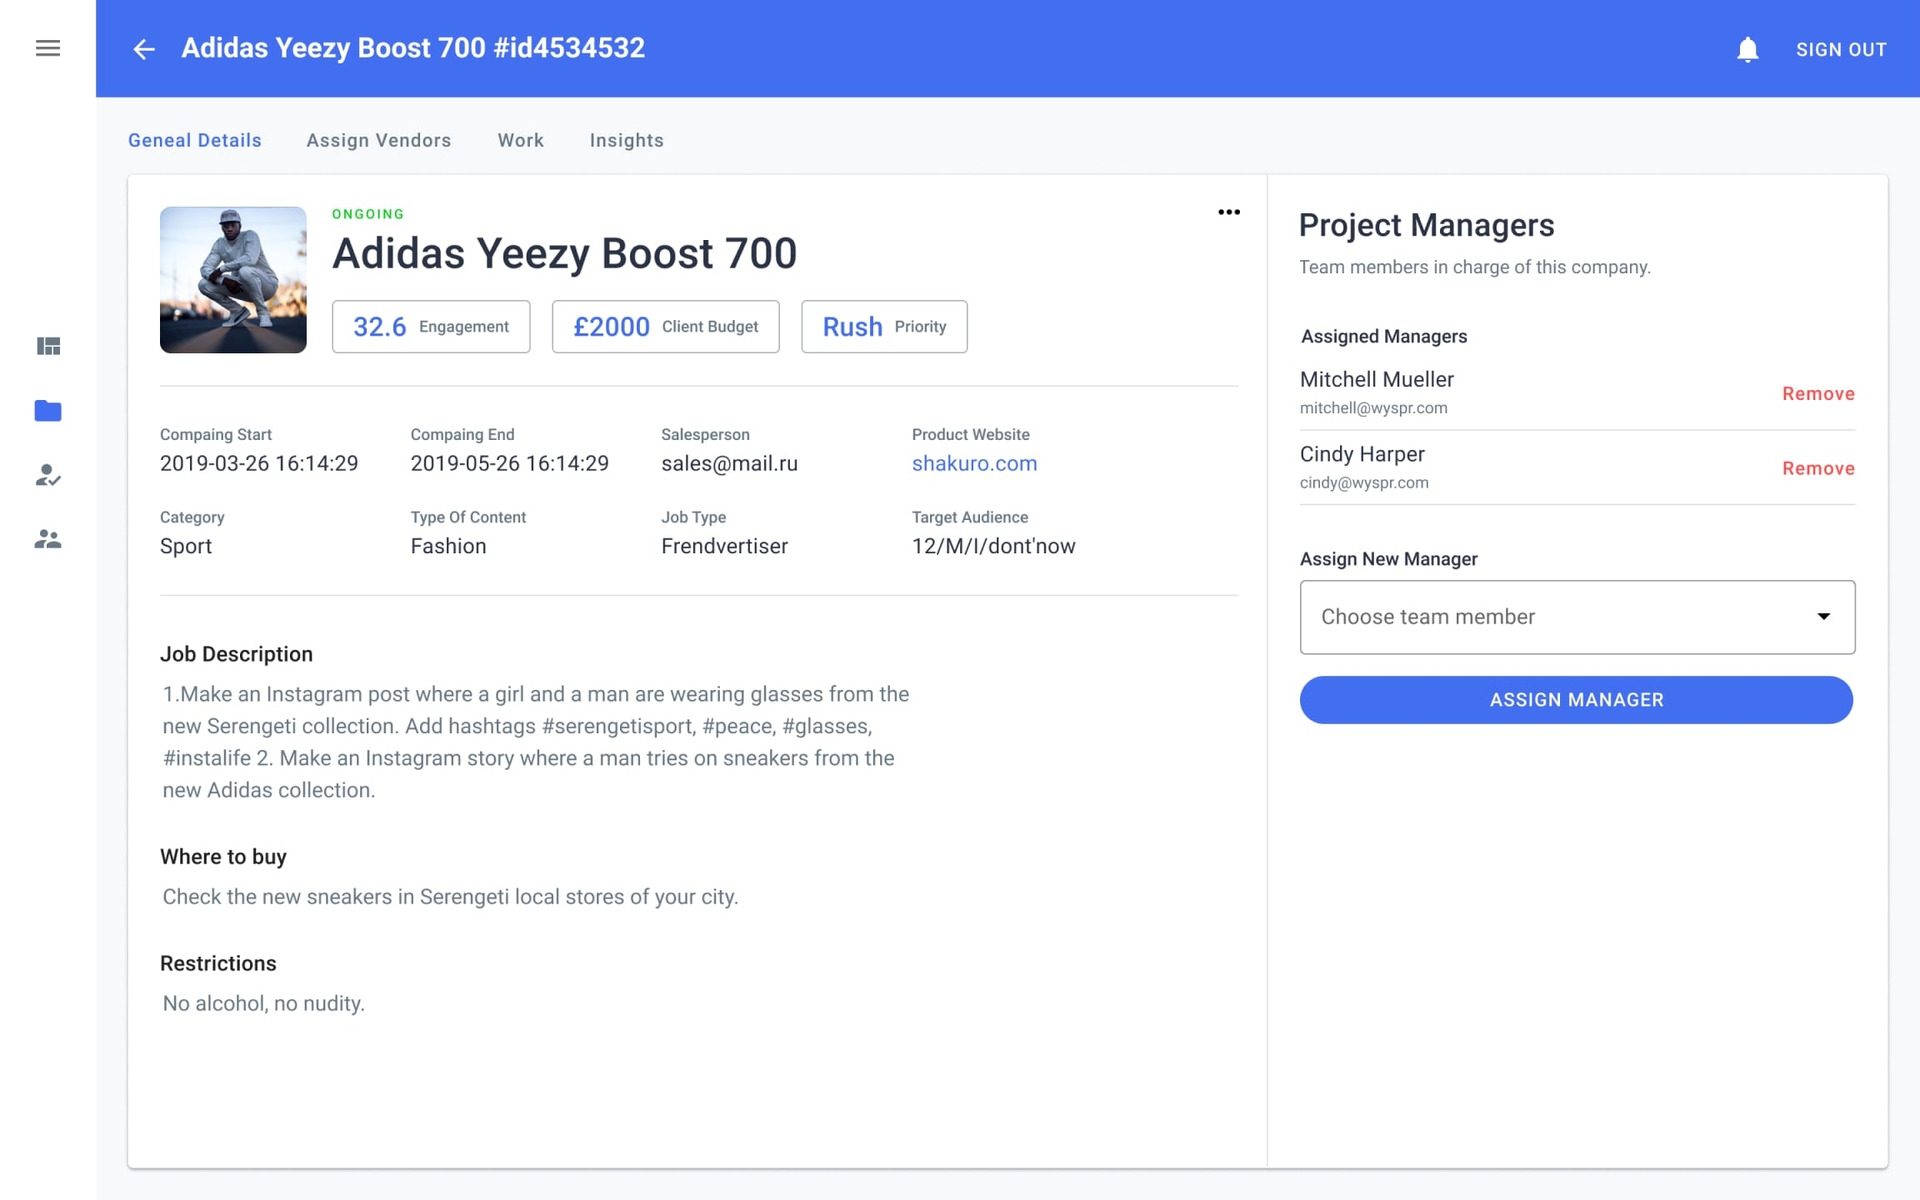
Task: Click the ONGOING status label
Action: 368,214
